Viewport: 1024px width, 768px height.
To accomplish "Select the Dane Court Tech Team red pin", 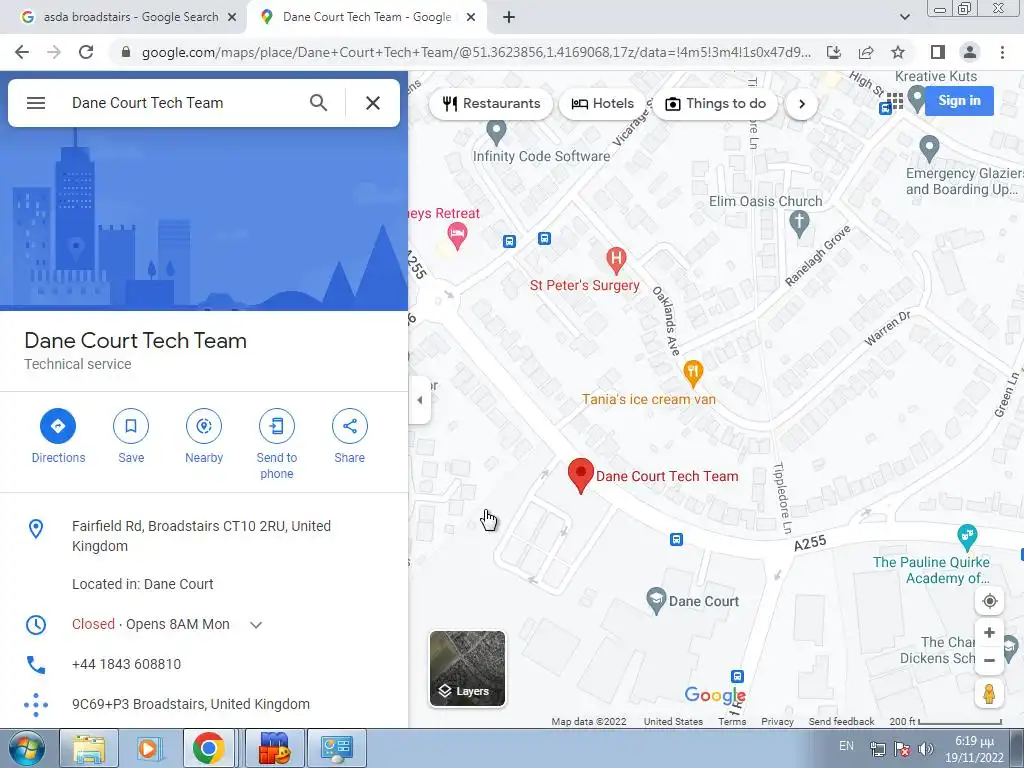I will (x=581, y=475).
